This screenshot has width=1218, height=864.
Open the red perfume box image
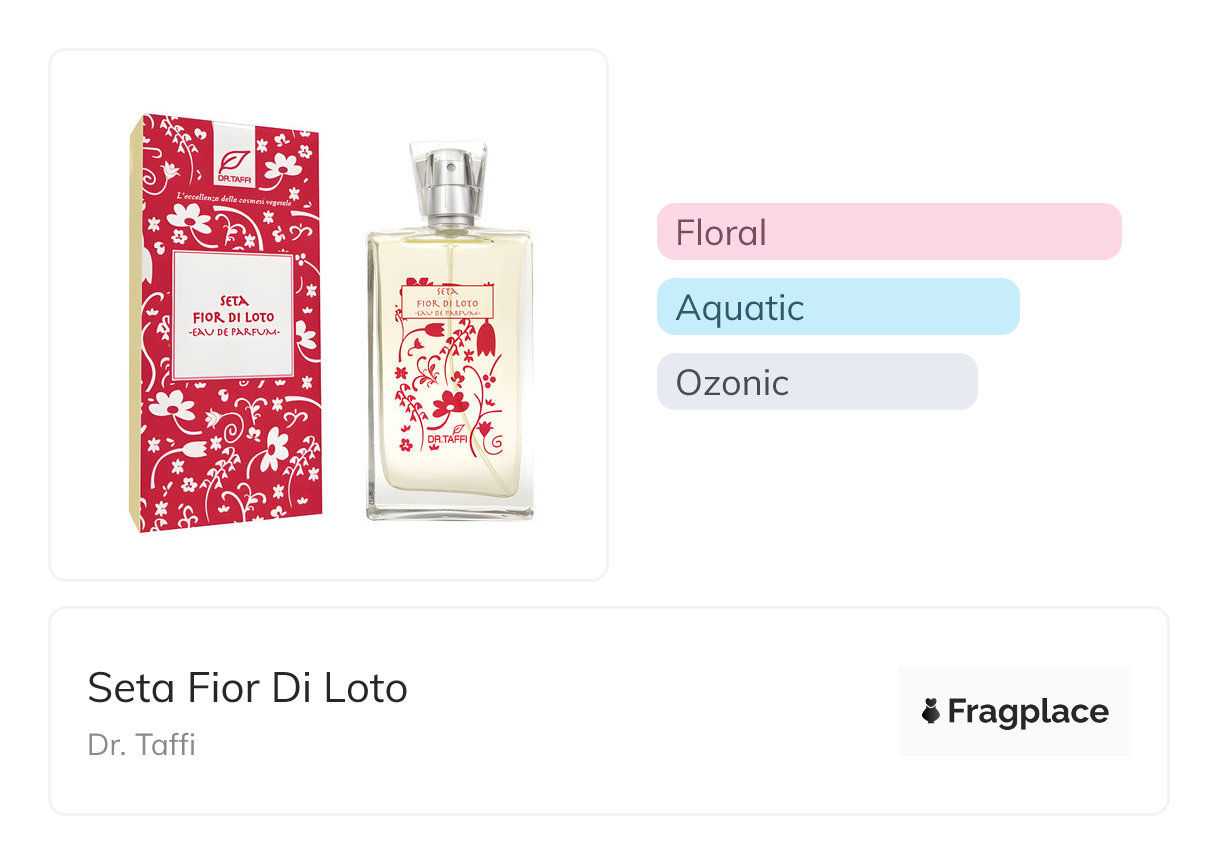tap(227, 322)
